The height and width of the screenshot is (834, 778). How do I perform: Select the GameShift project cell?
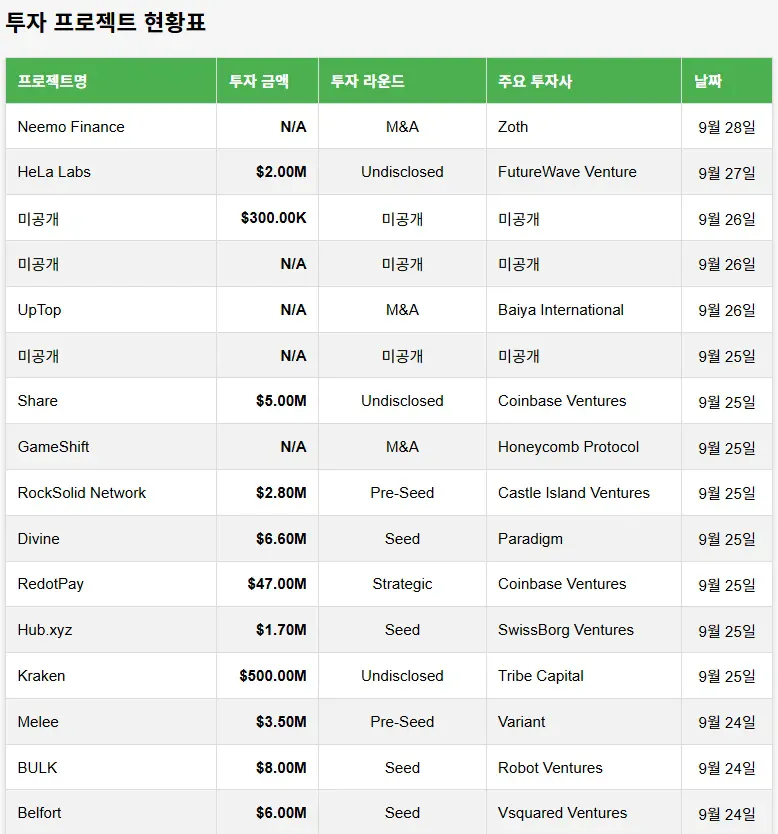53,447
